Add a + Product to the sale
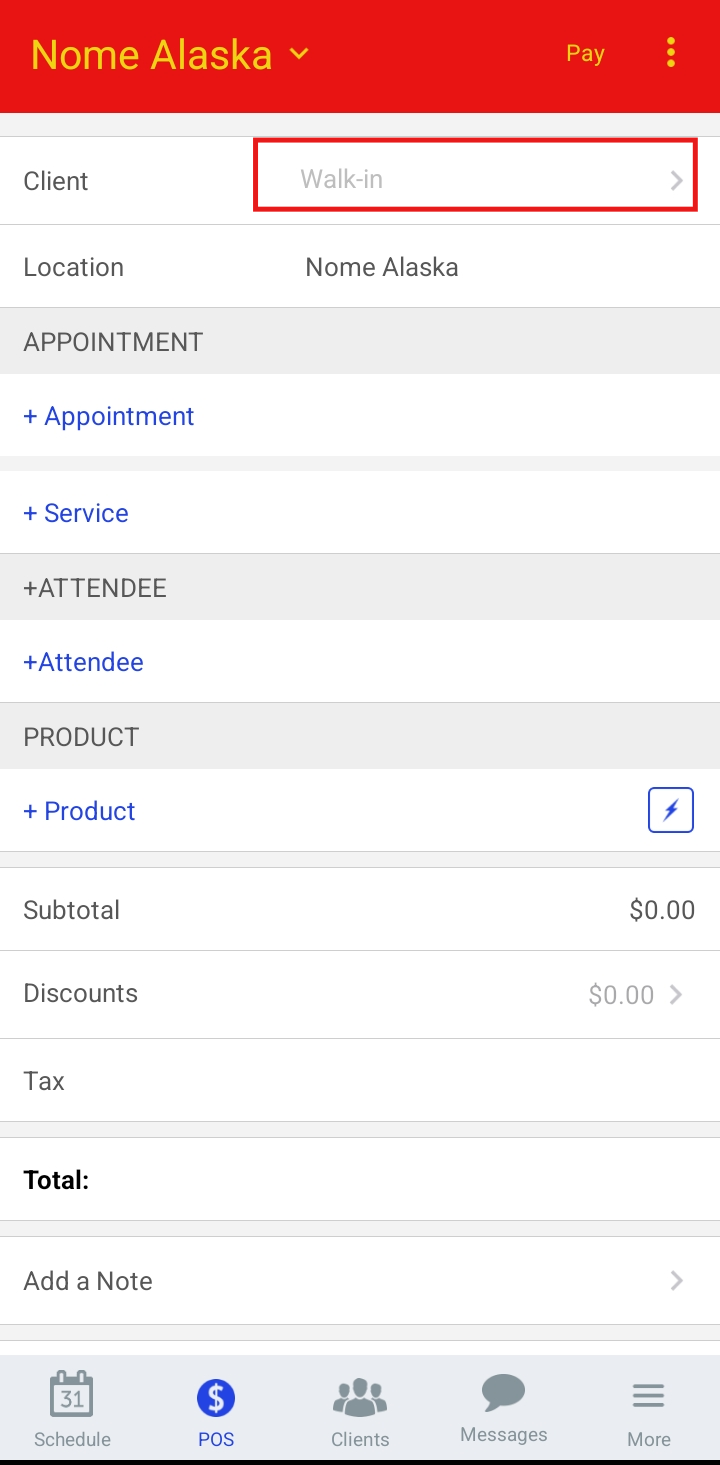The height and width of the screenshot is (1465, 720). tap(79, 811)
